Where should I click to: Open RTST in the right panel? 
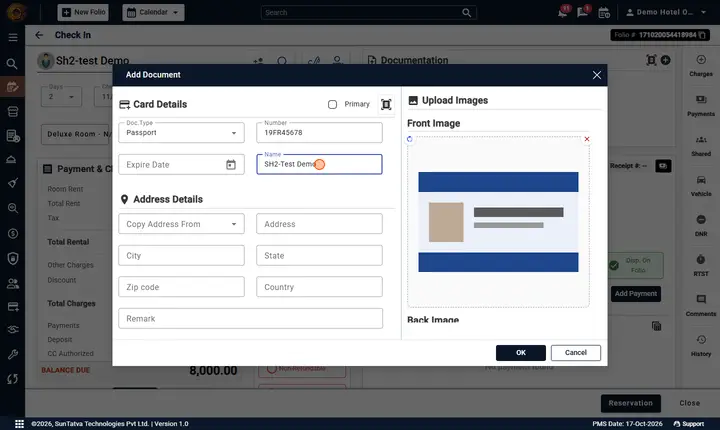701,266
